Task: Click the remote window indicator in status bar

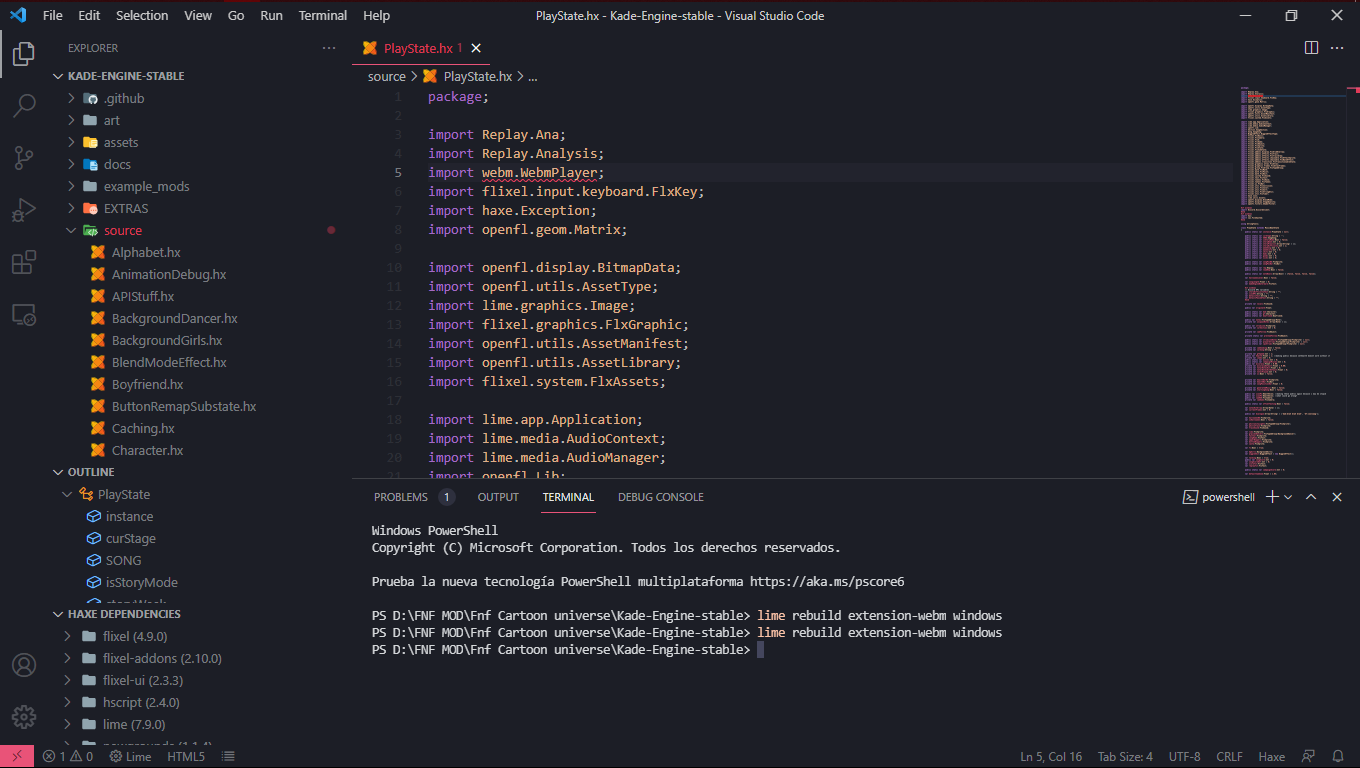Action: click(17, 757)
